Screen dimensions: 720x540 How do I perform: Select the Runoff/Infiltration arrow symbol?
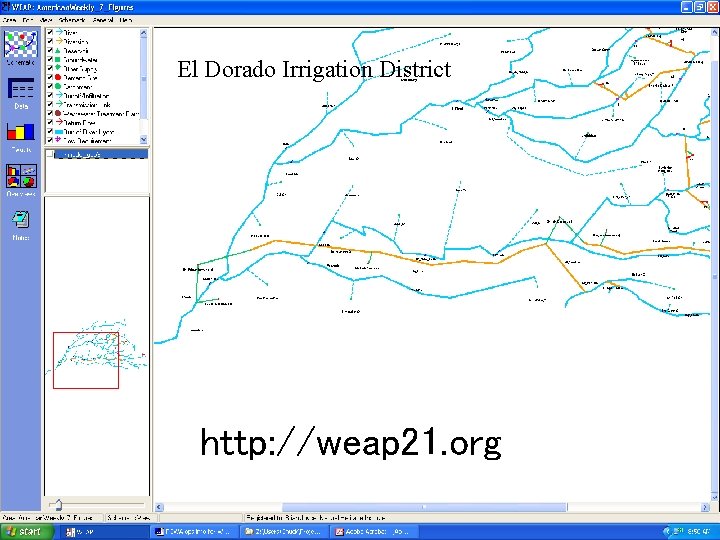(59, 95)
